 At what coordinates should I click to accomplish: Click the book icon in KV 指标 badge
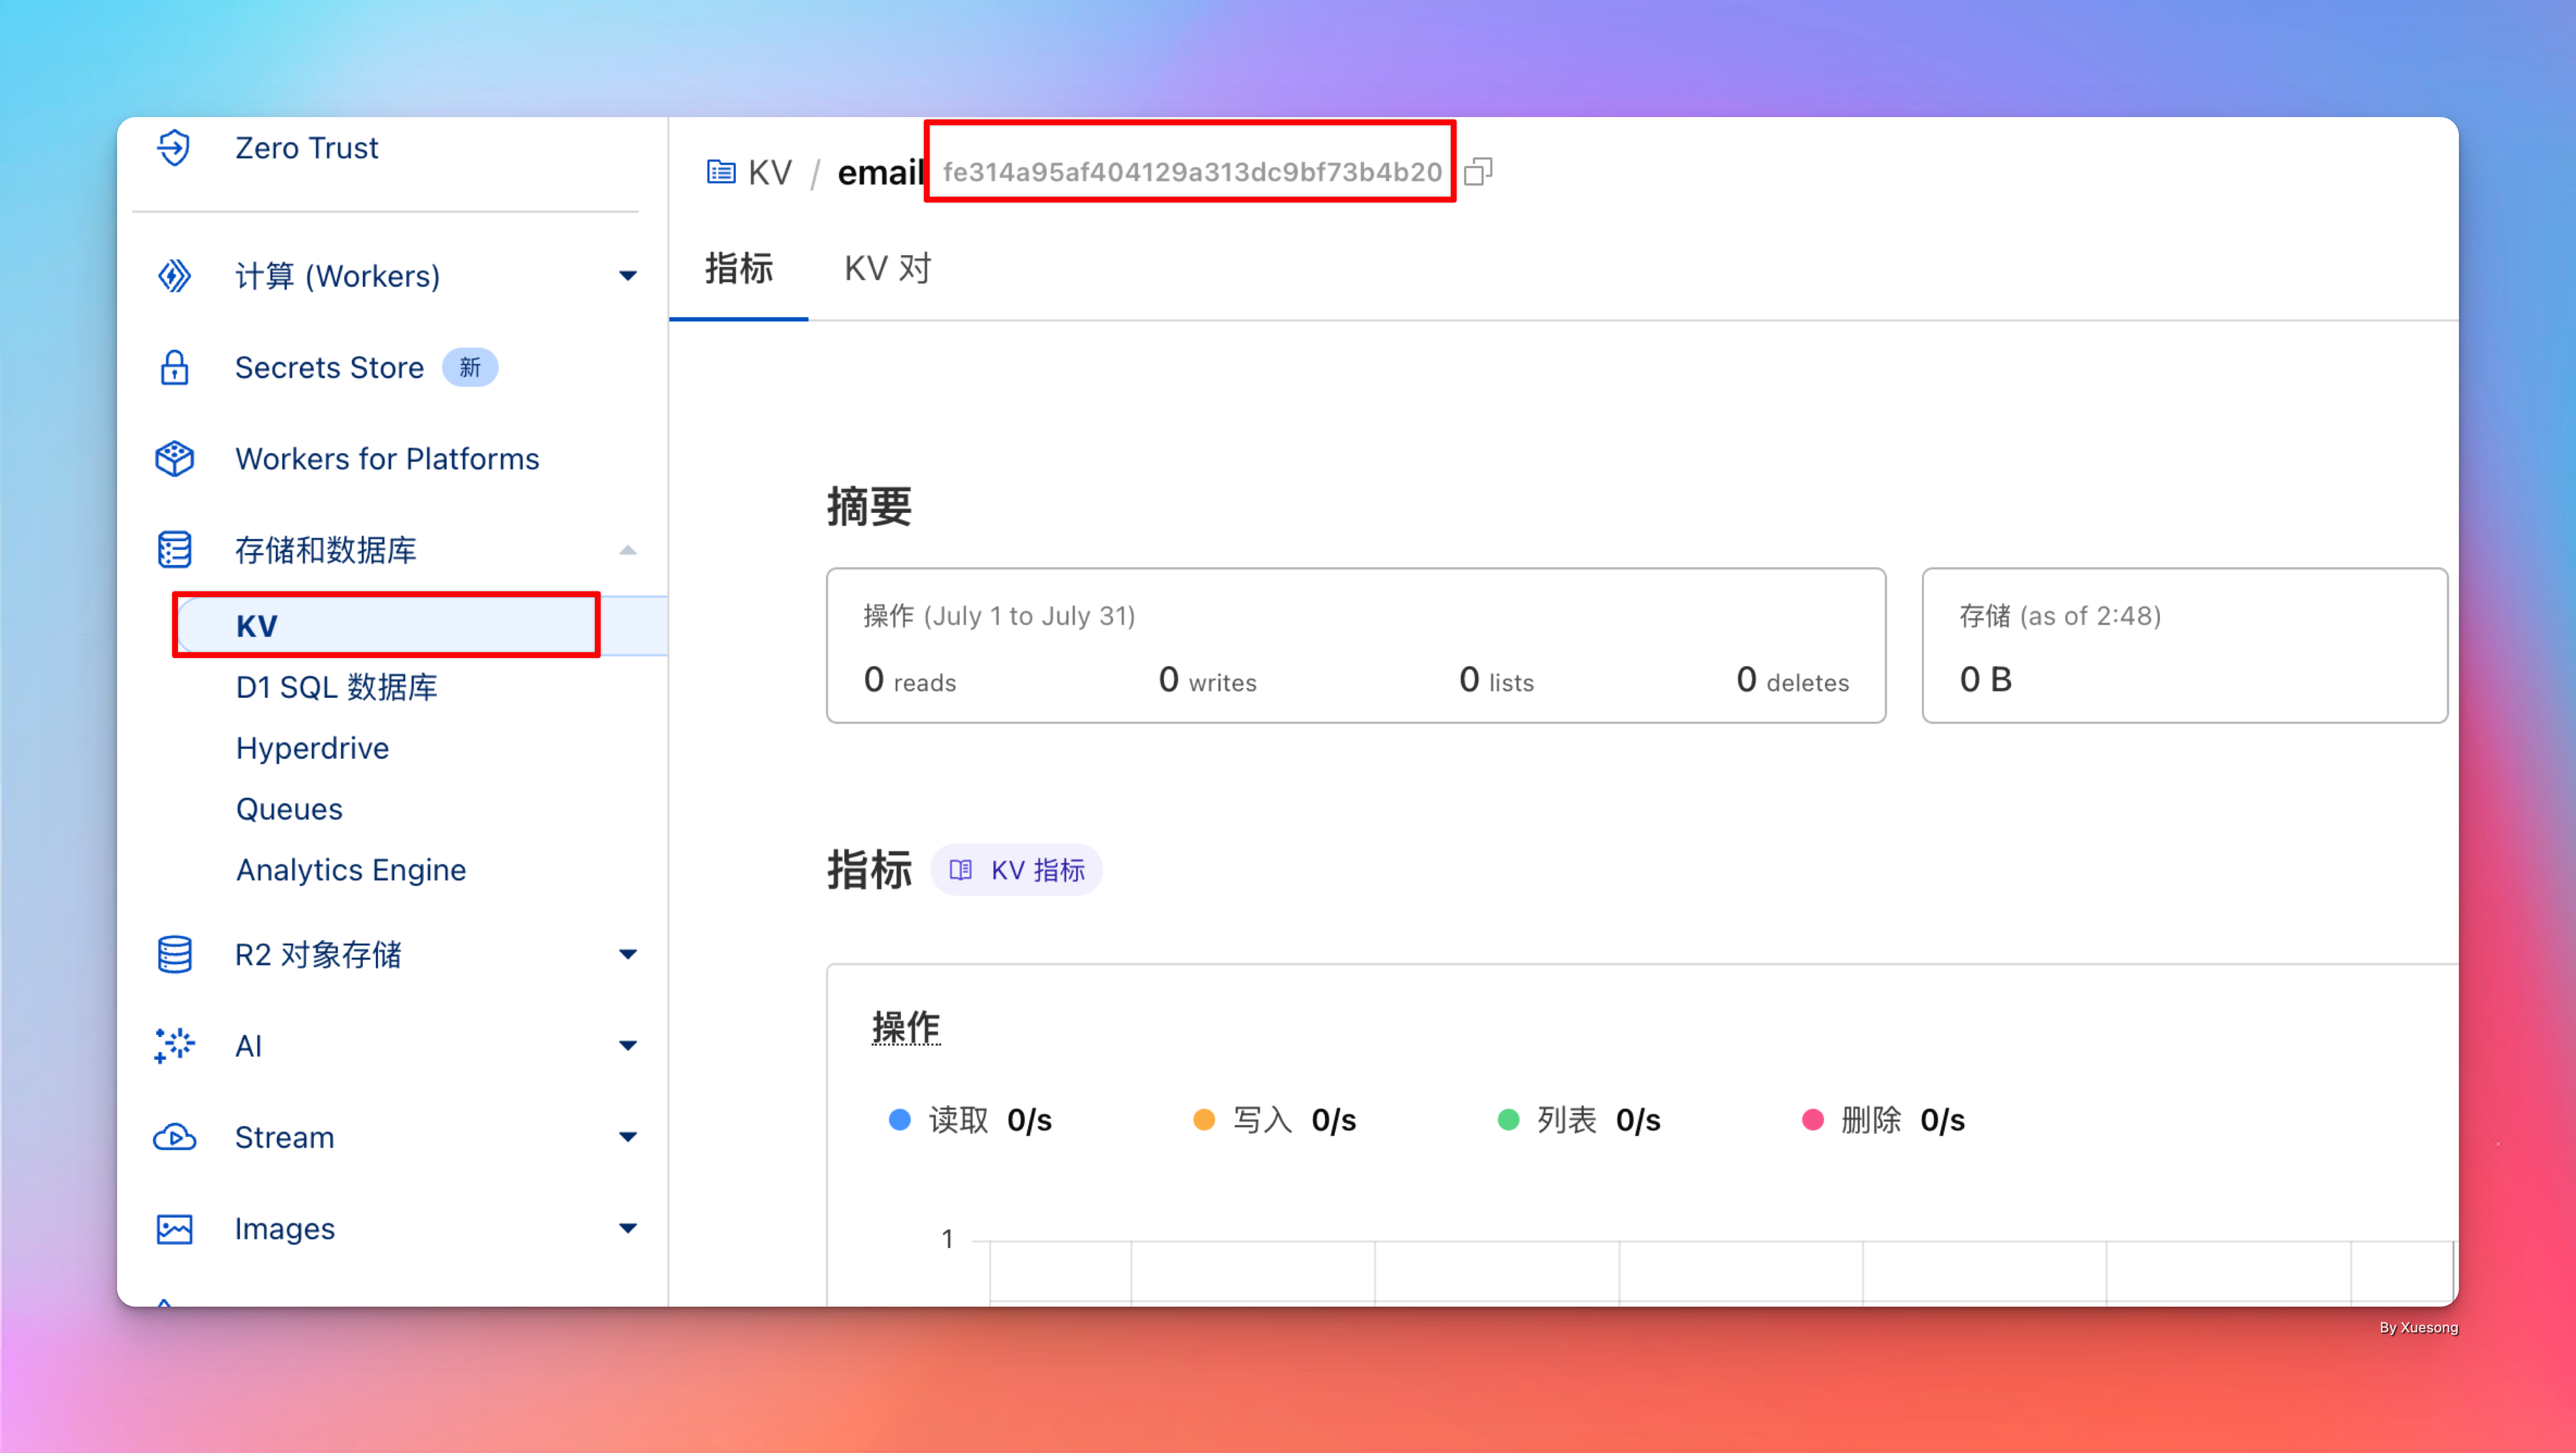pos(960,870)
